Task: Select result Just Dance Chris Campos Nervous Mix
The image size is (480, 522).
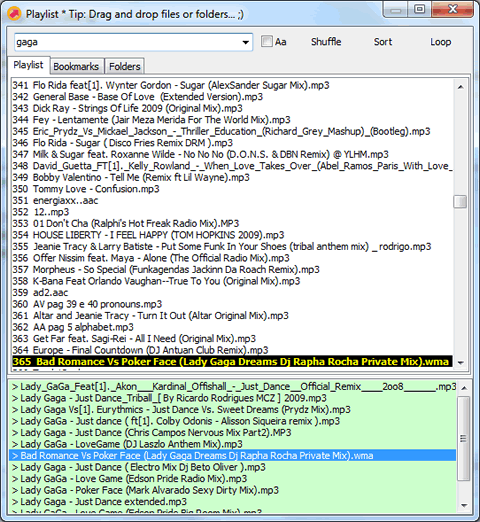Action: click(233, 433)
